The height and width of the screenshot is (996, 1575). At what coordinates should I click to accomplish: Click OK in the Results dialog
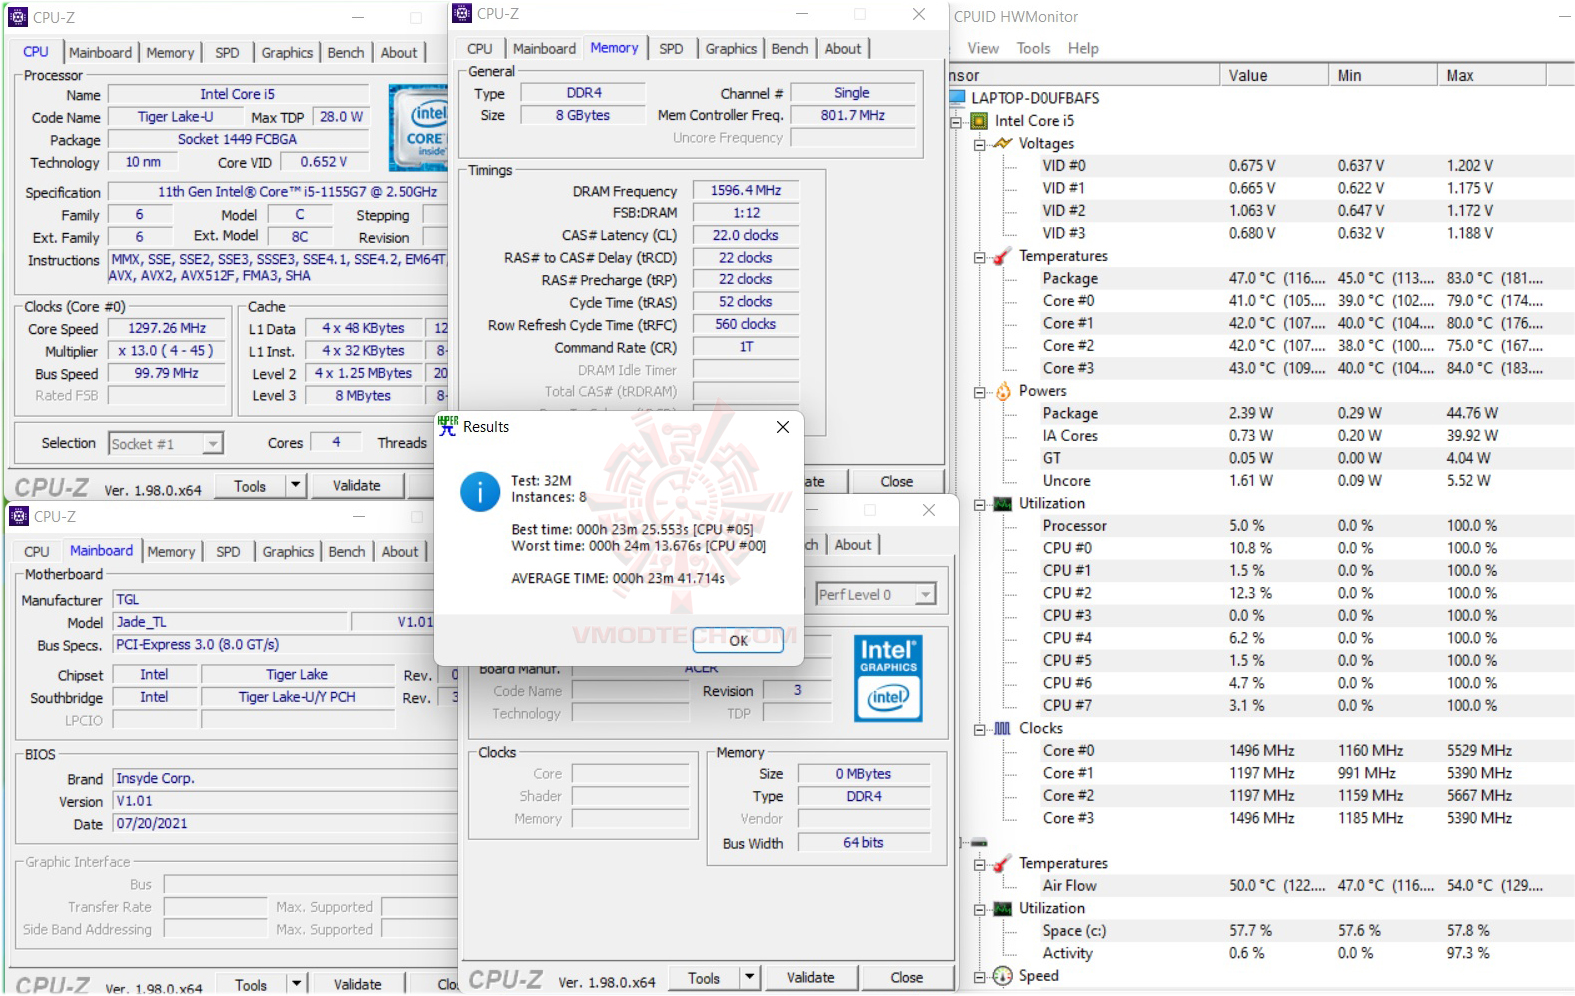click(739, 641)
